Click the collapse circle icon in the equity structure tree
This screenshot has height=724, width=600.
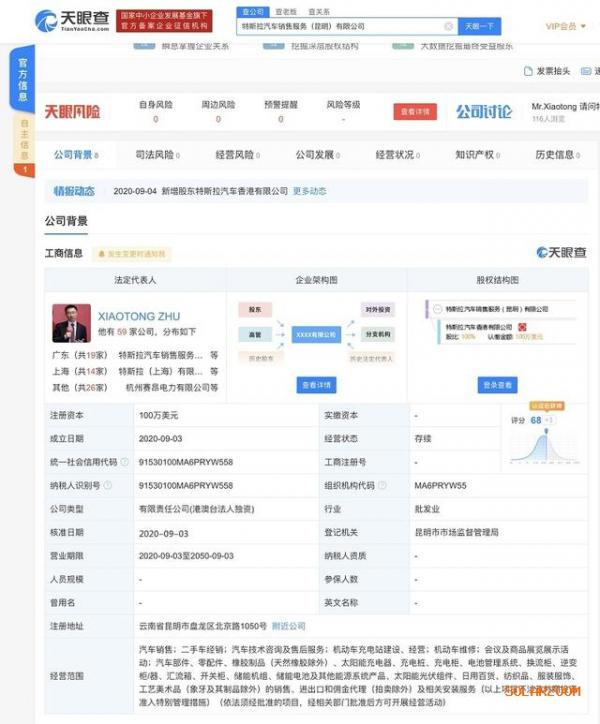(x=437, y=309)
